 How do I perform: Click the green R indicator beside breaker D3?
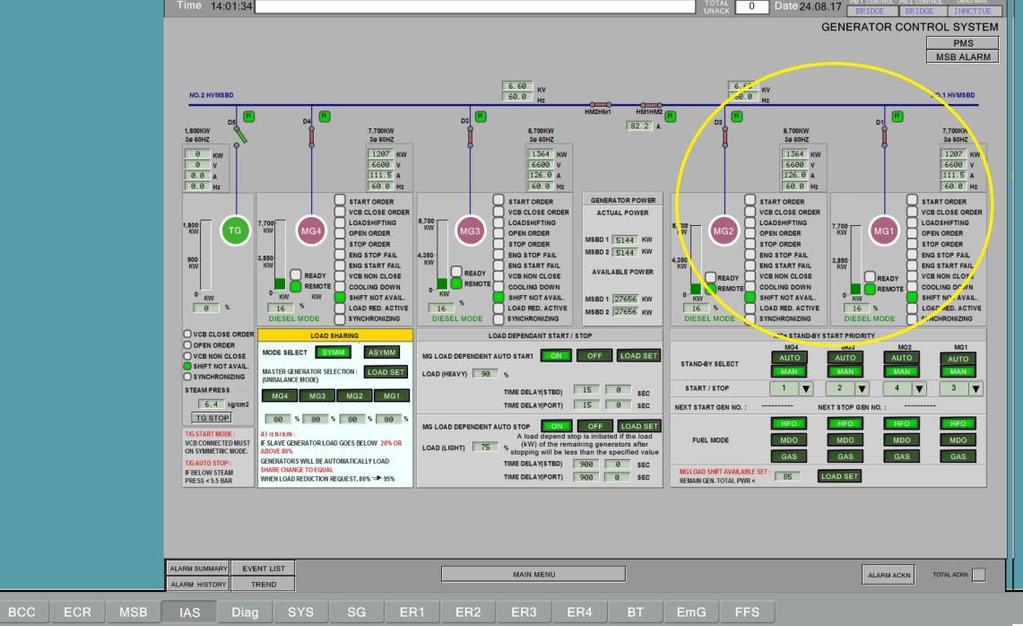[x=481, y=116]
